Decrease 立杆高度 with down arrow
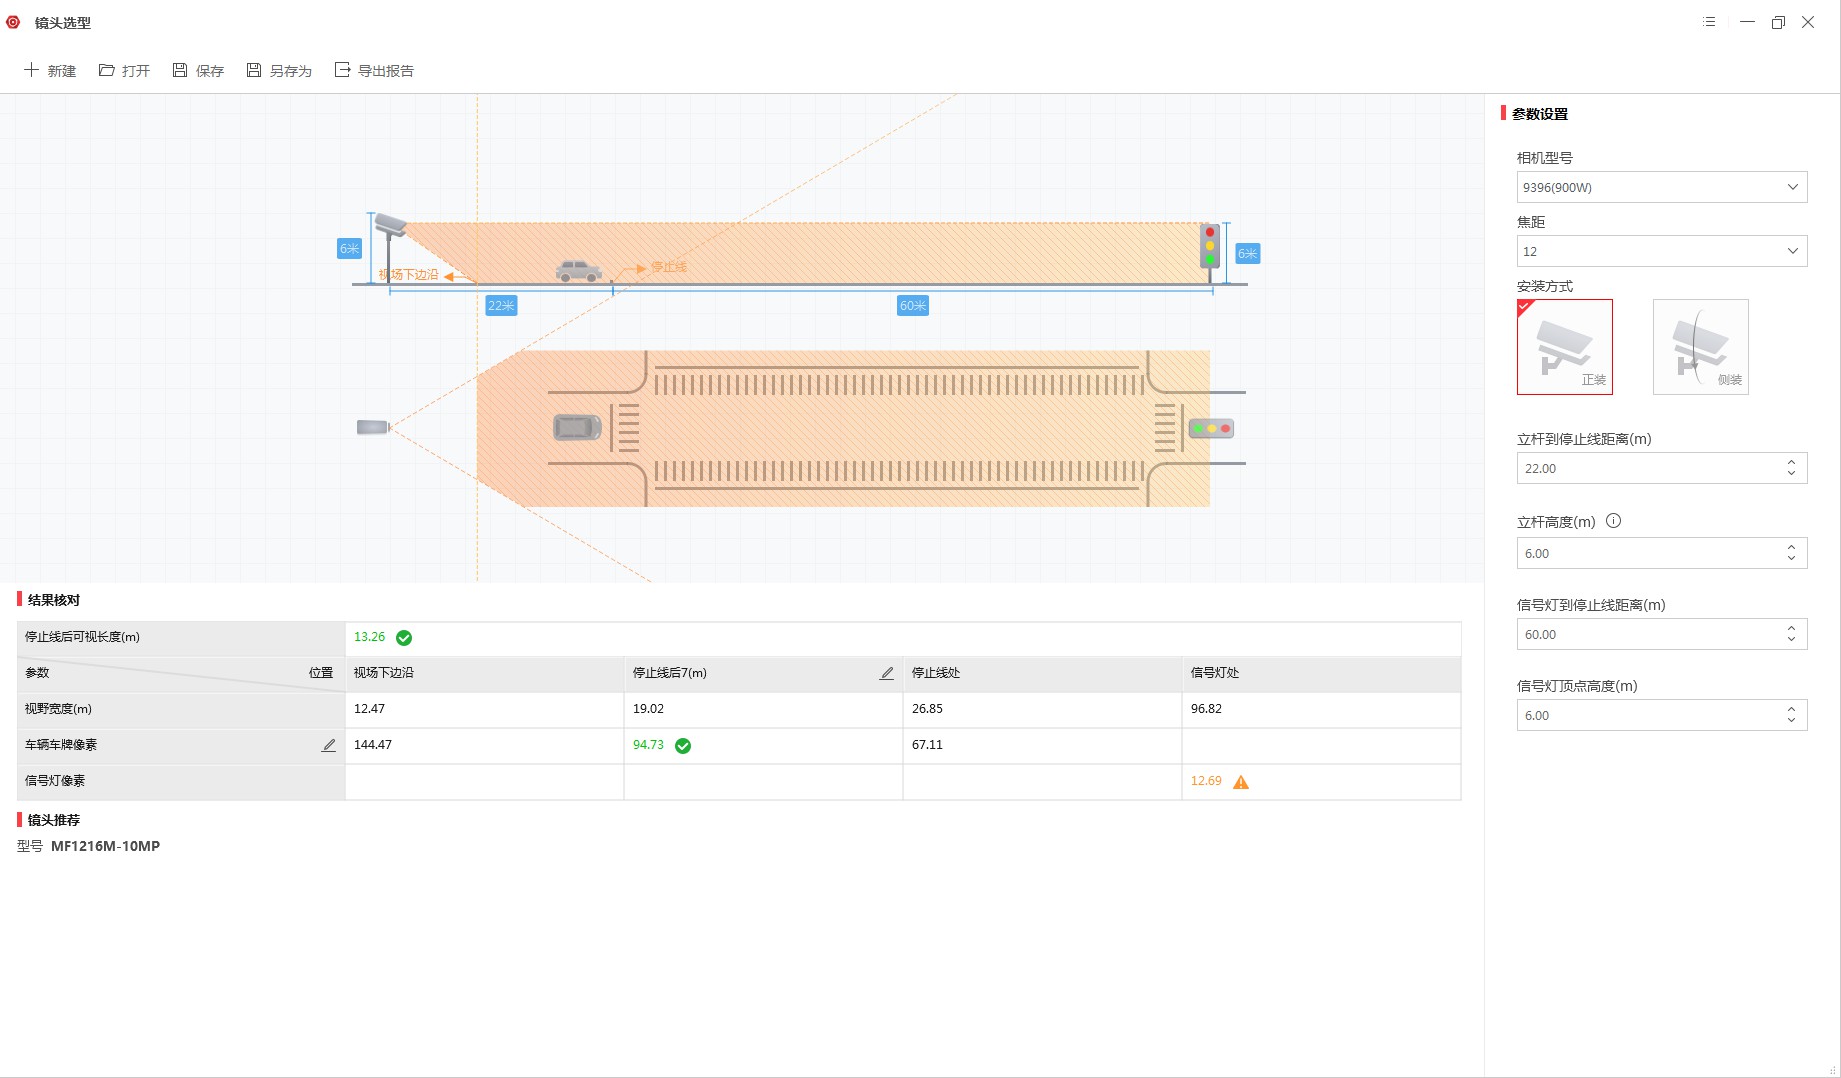Image resolution: width=1841 pixels, height=1078 pixels. [x=1791, y=559]
